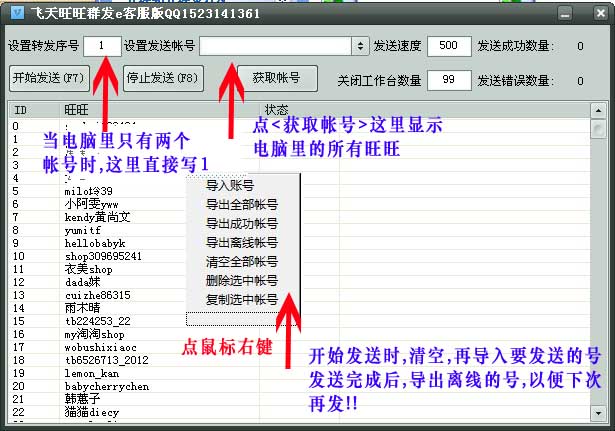This screenshot has width=615, height=431.
Task: Click the 设置转发序号 input field
Action: click(x=102, y=46)
